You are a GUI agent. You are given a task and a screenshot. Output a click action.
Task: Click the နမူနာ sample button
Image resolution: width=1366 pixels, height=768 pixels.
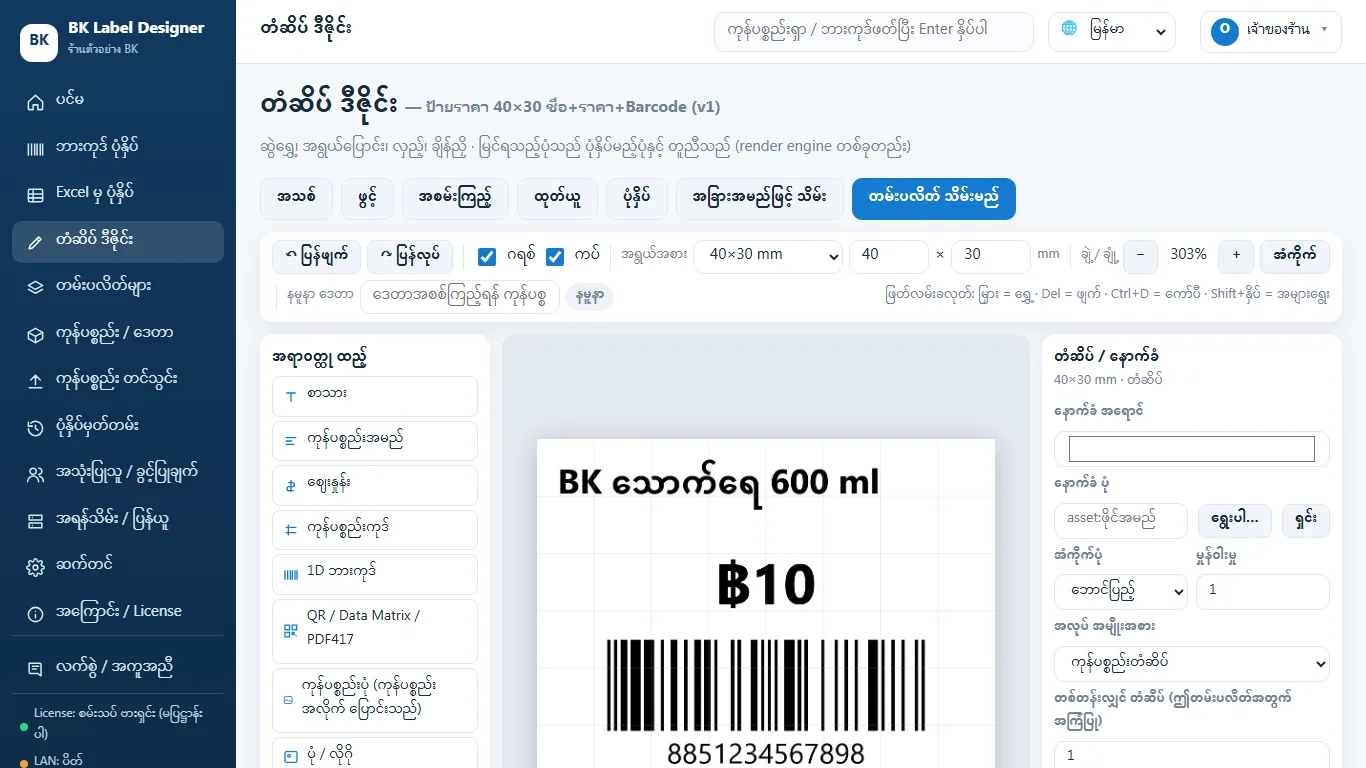click(590, 297)
